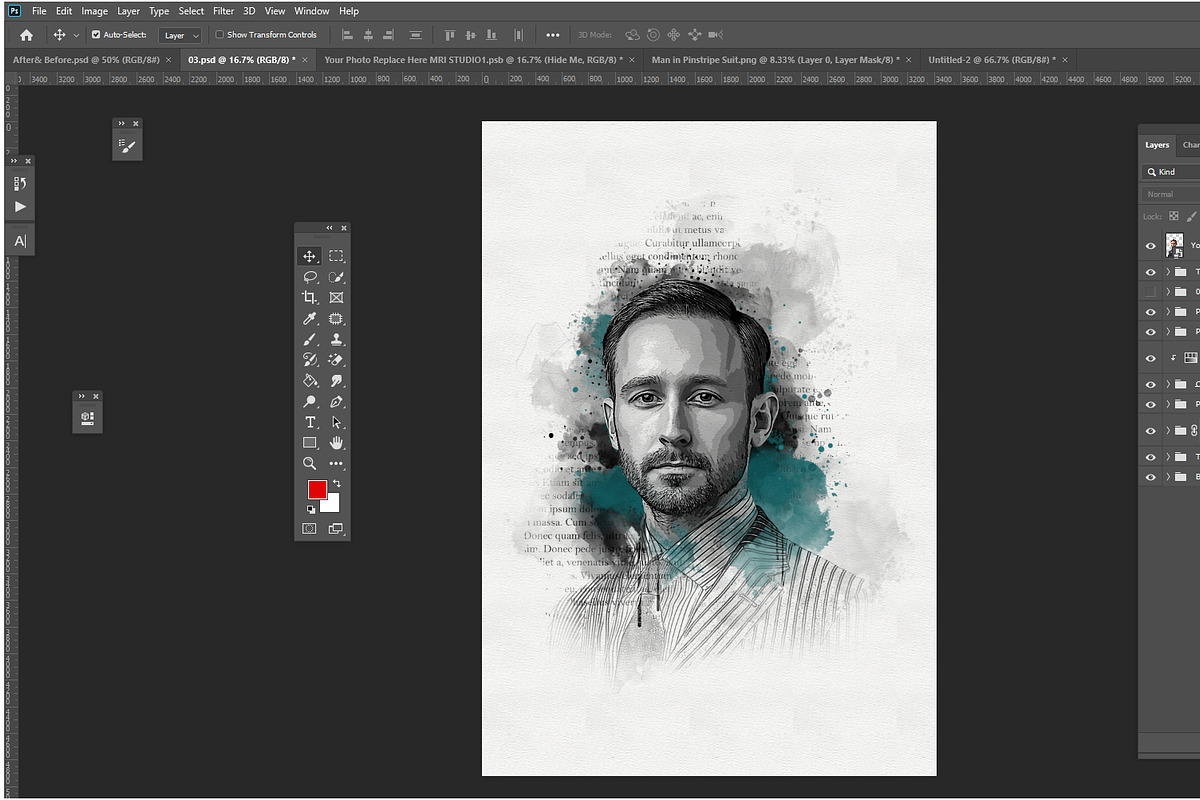Screen dimensions: 1200x800
Task: Collapse the Brush Settings floating panel arrows
Action: tap(122, 124)
